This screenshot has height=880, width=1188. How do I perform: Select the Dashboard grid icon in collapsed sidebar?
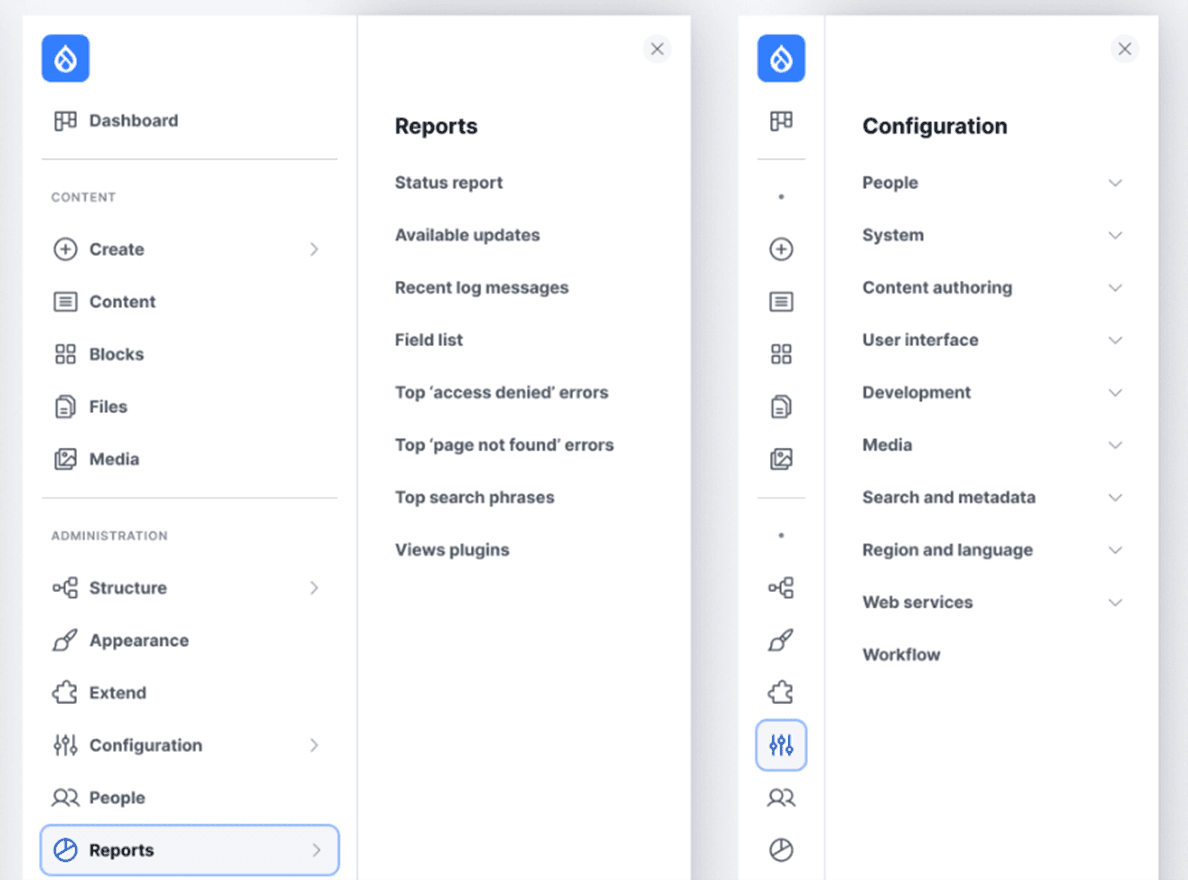781,120
